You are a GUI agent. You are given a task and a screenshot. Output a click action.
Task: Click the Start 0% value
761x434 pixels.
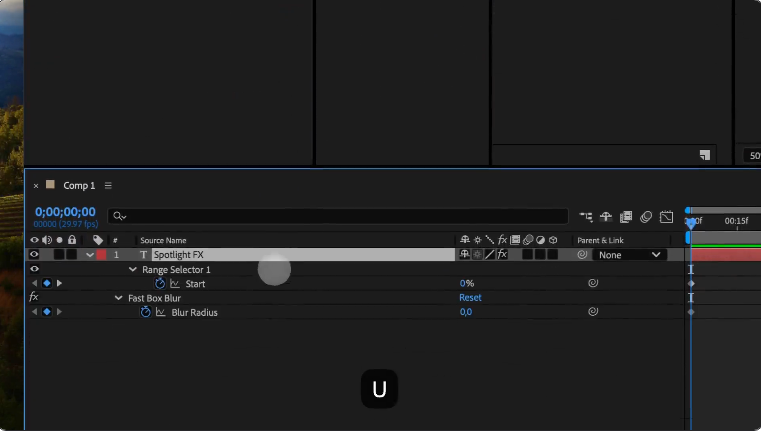tap(467, 284)
